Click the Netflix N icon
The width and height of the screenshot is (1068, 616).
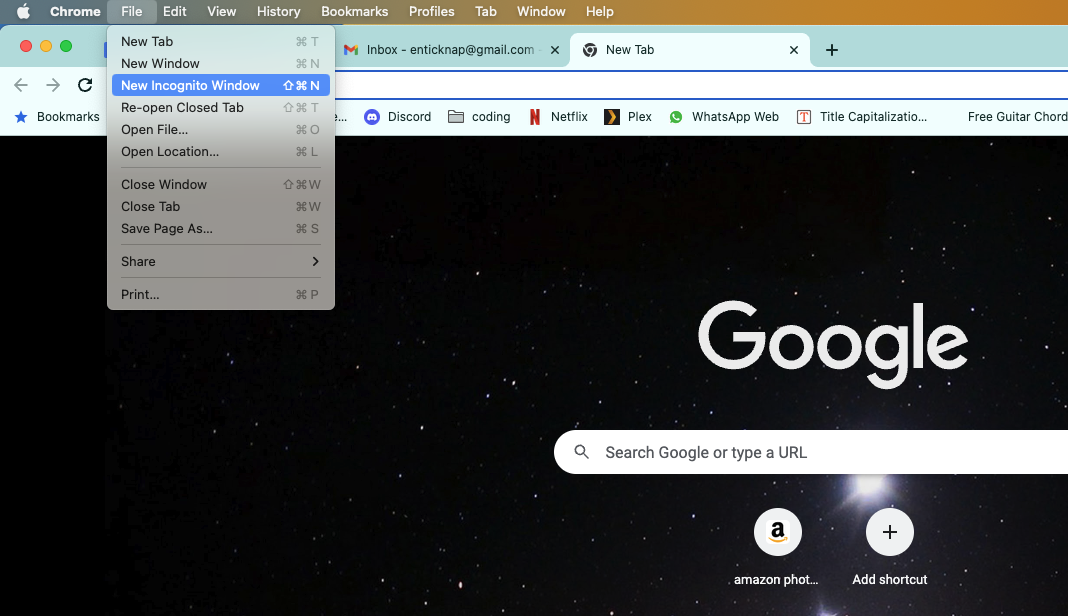click(x=535, y=117)
